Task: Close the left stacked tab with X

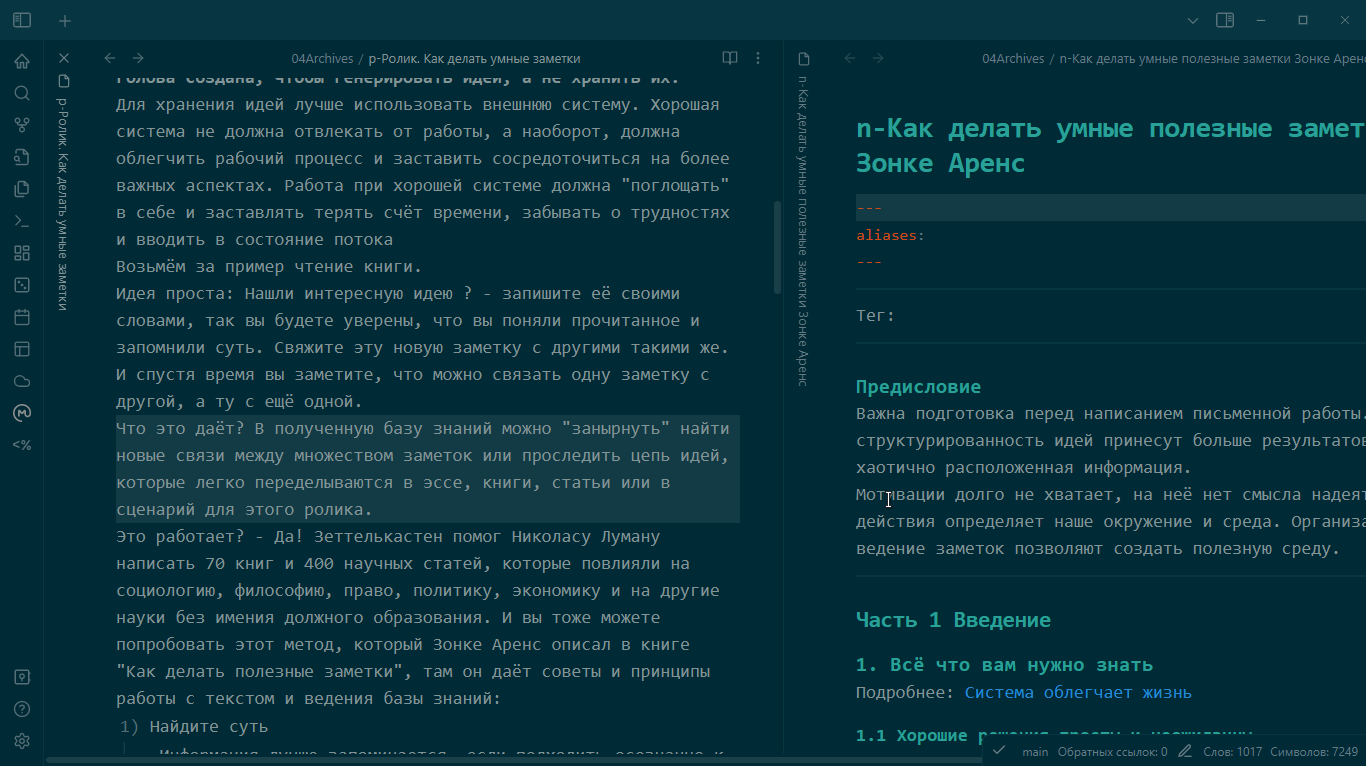Action: [64, 58]
